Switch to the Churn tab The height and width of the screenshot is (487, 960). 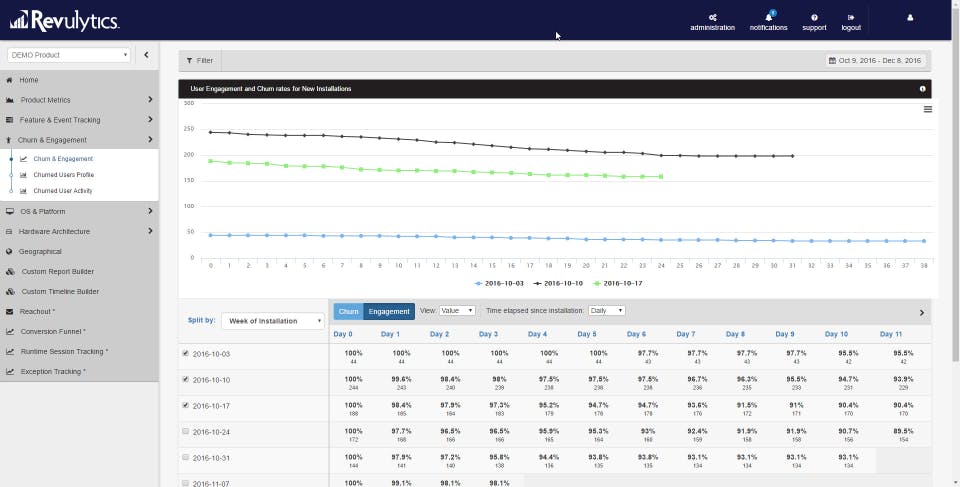[348, 311]
